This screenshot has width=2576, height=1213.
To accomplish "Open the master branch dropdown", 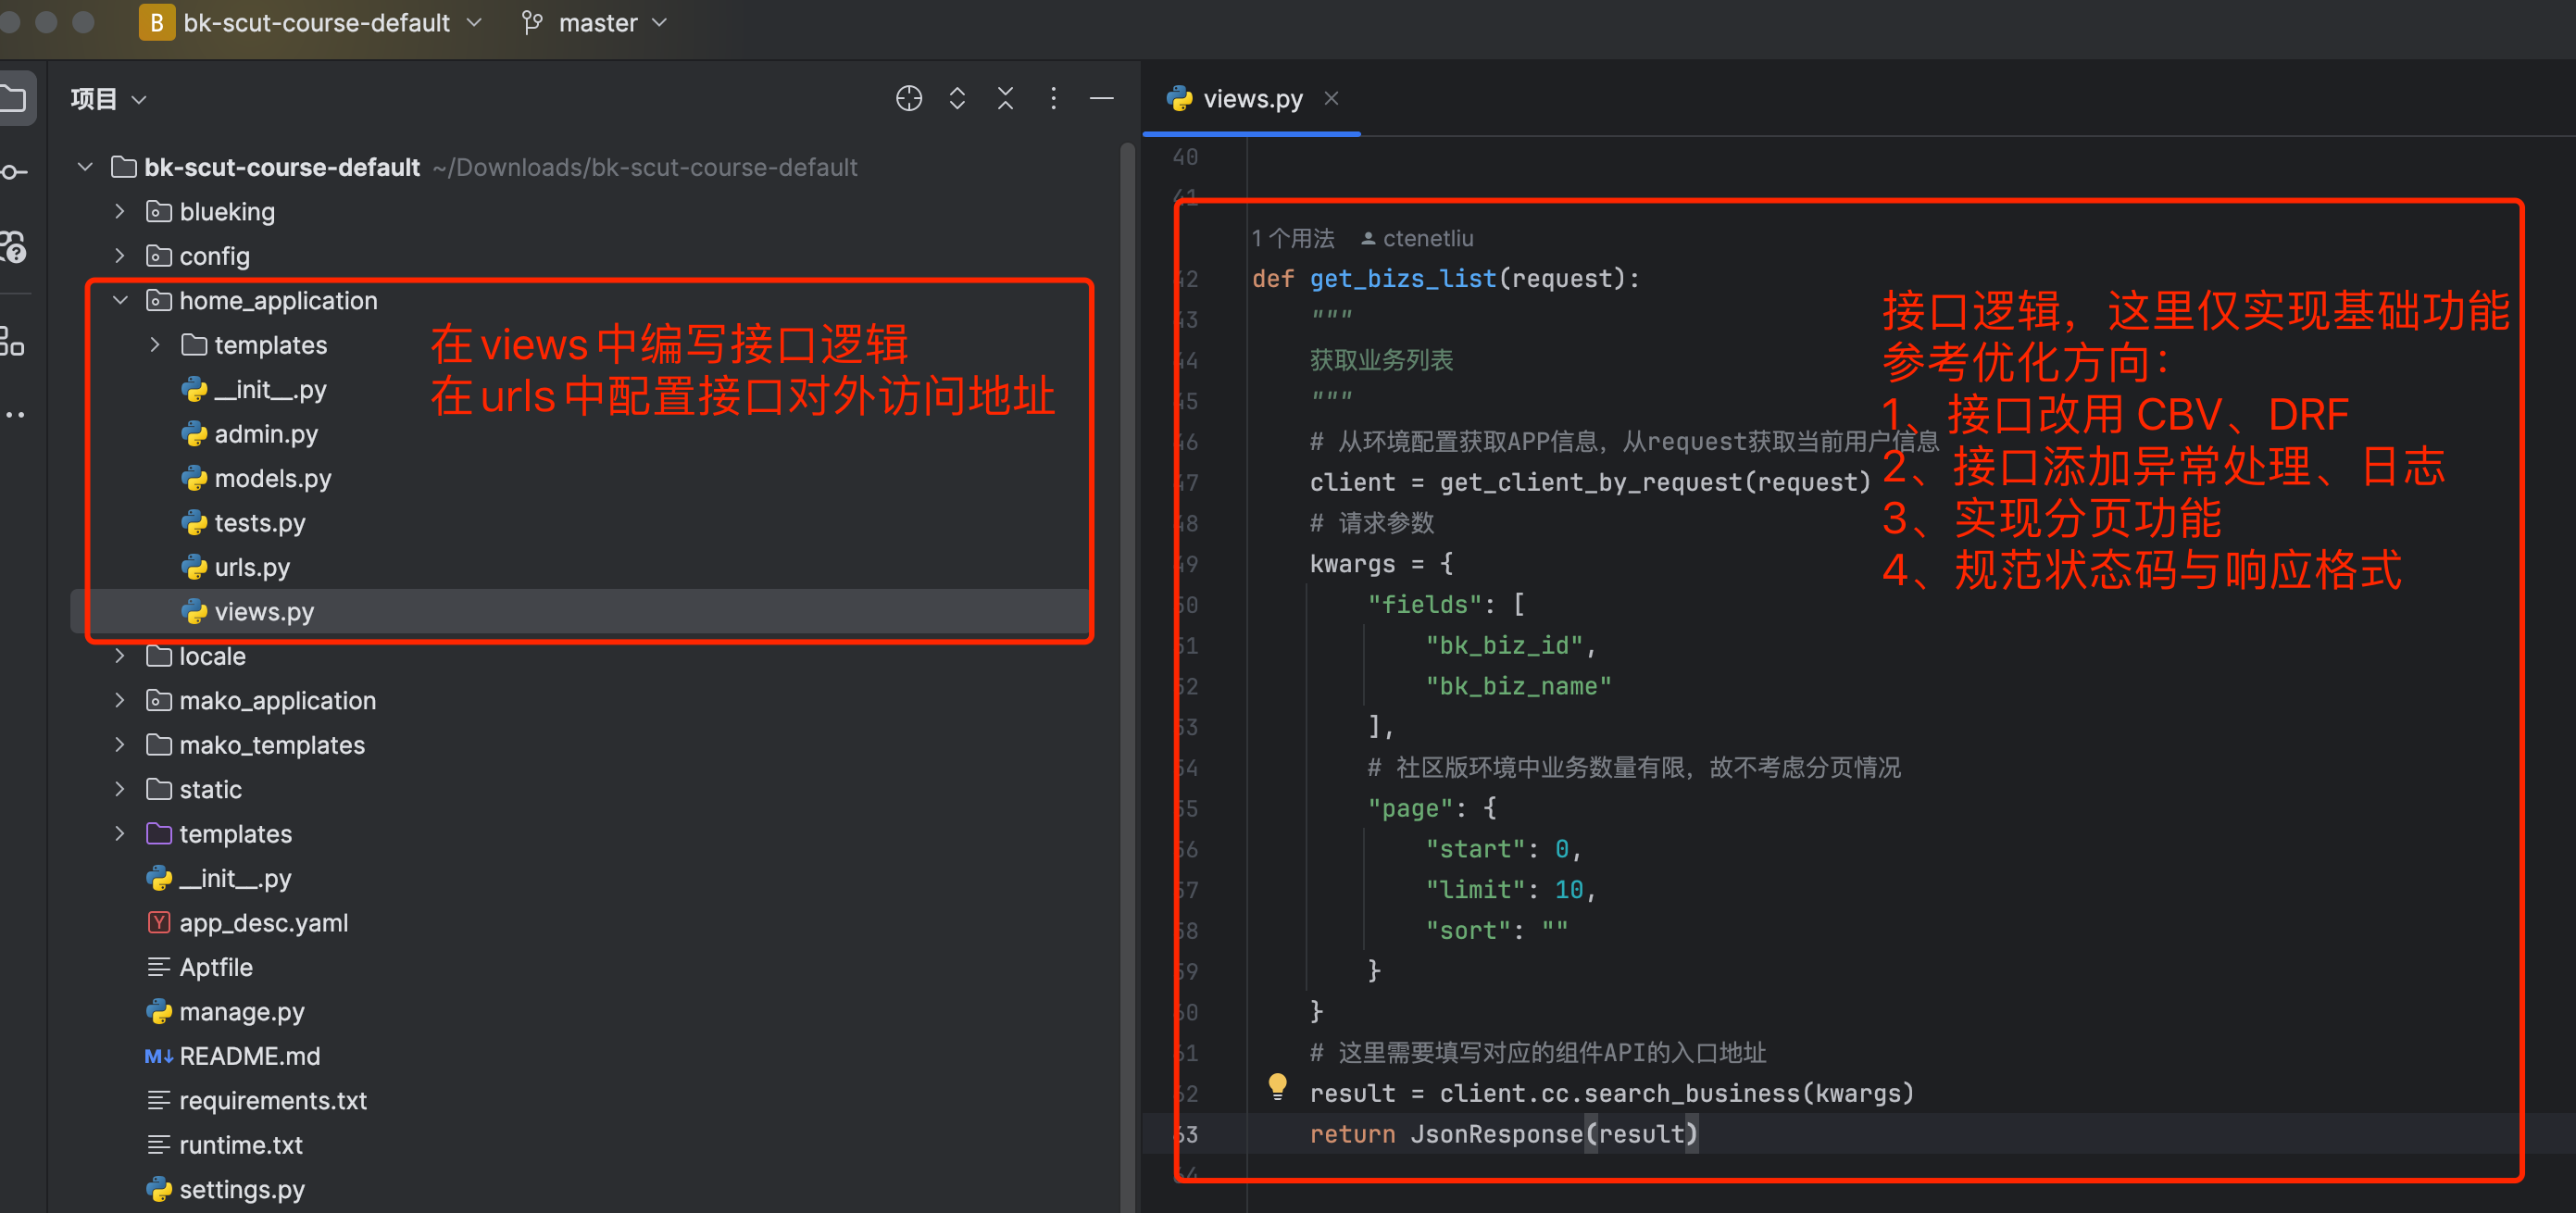I will coord(597,22).
